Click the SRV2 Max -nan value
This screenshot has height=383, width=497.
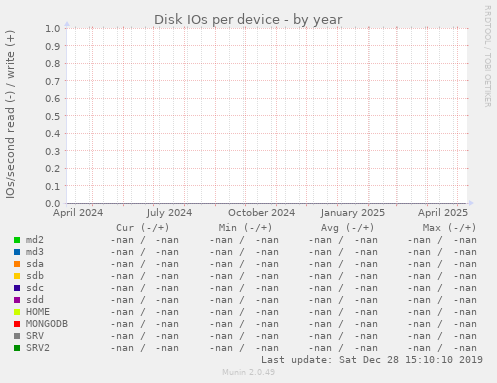[442, 348]
